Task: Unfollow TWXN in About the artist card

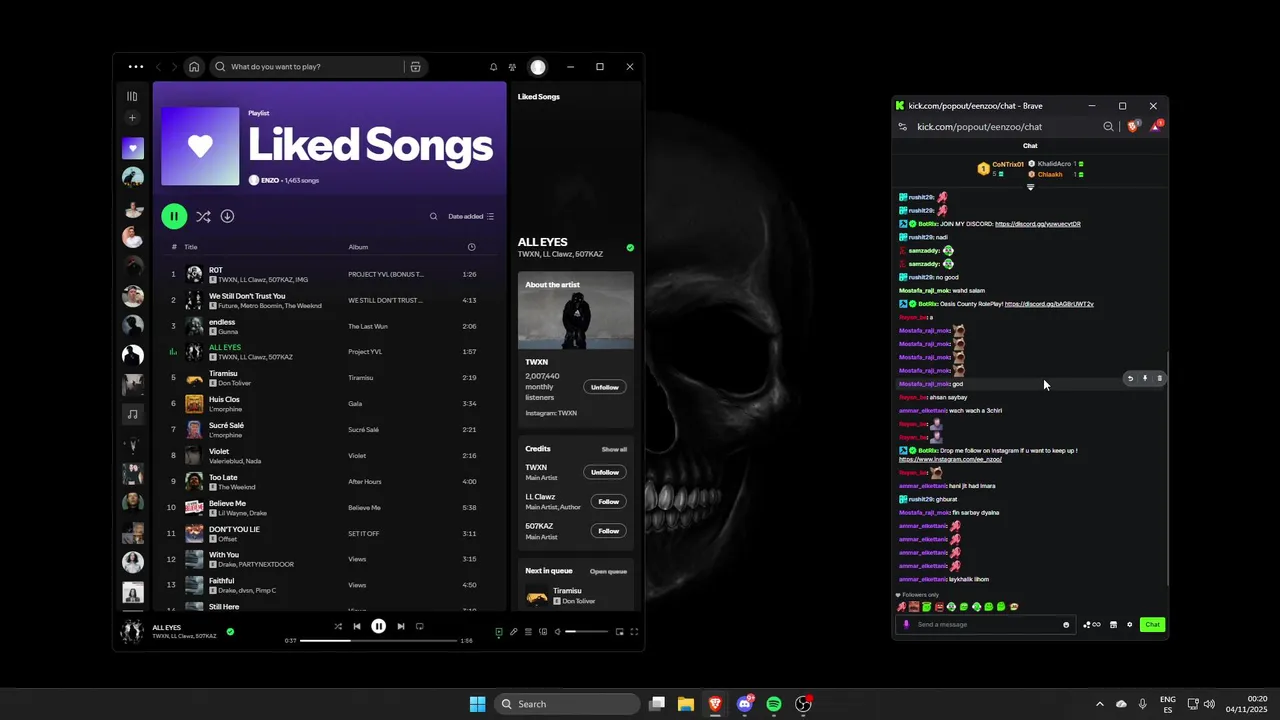Action: (x=605, y=387)
